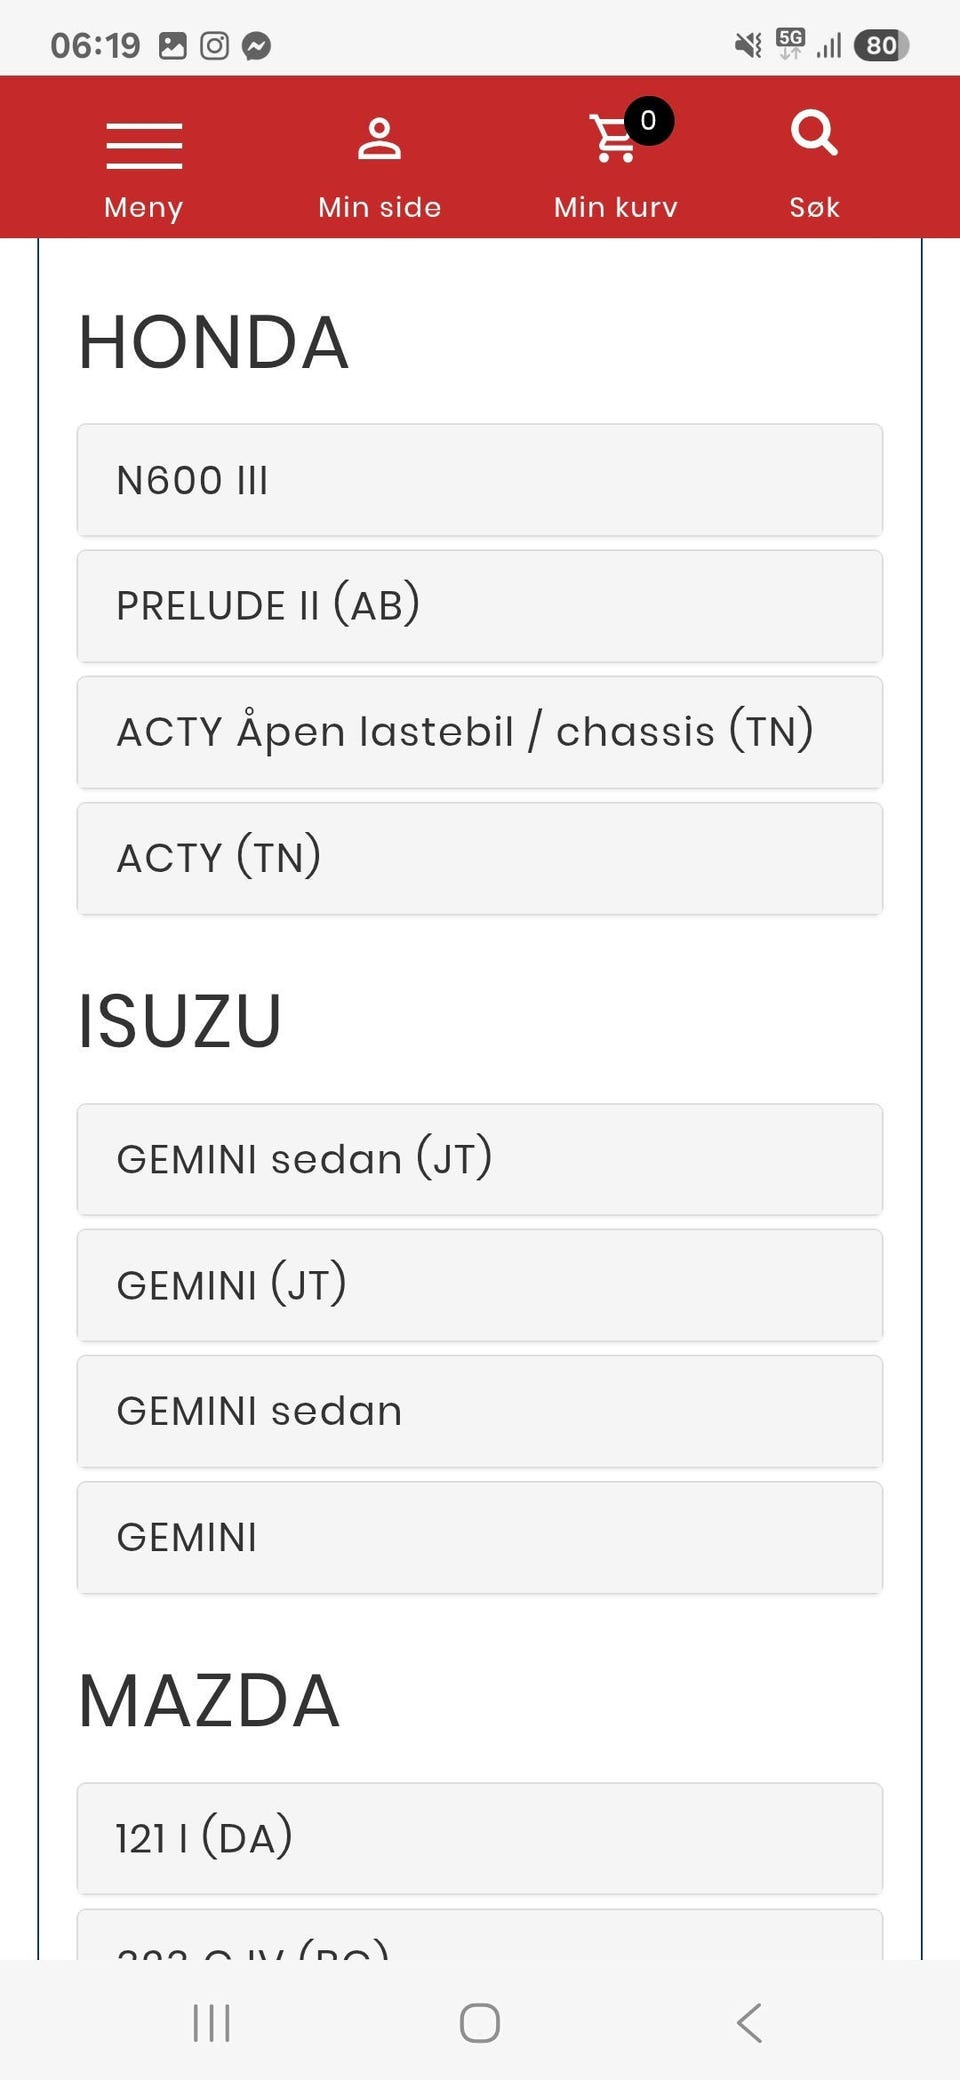Select ACTY Åpen lastebil / chassis (TN)
This screenshot has height=2080, width=960.
tap(480, 732)
